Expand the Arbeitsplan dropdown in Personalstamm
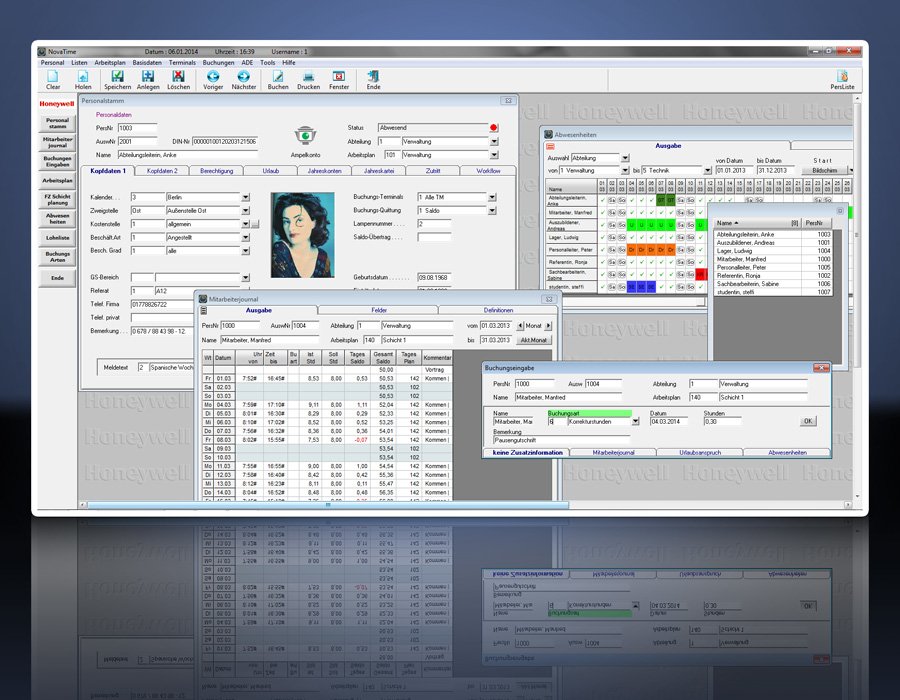This screenshot has height=700, width=900. click(494, 155)
